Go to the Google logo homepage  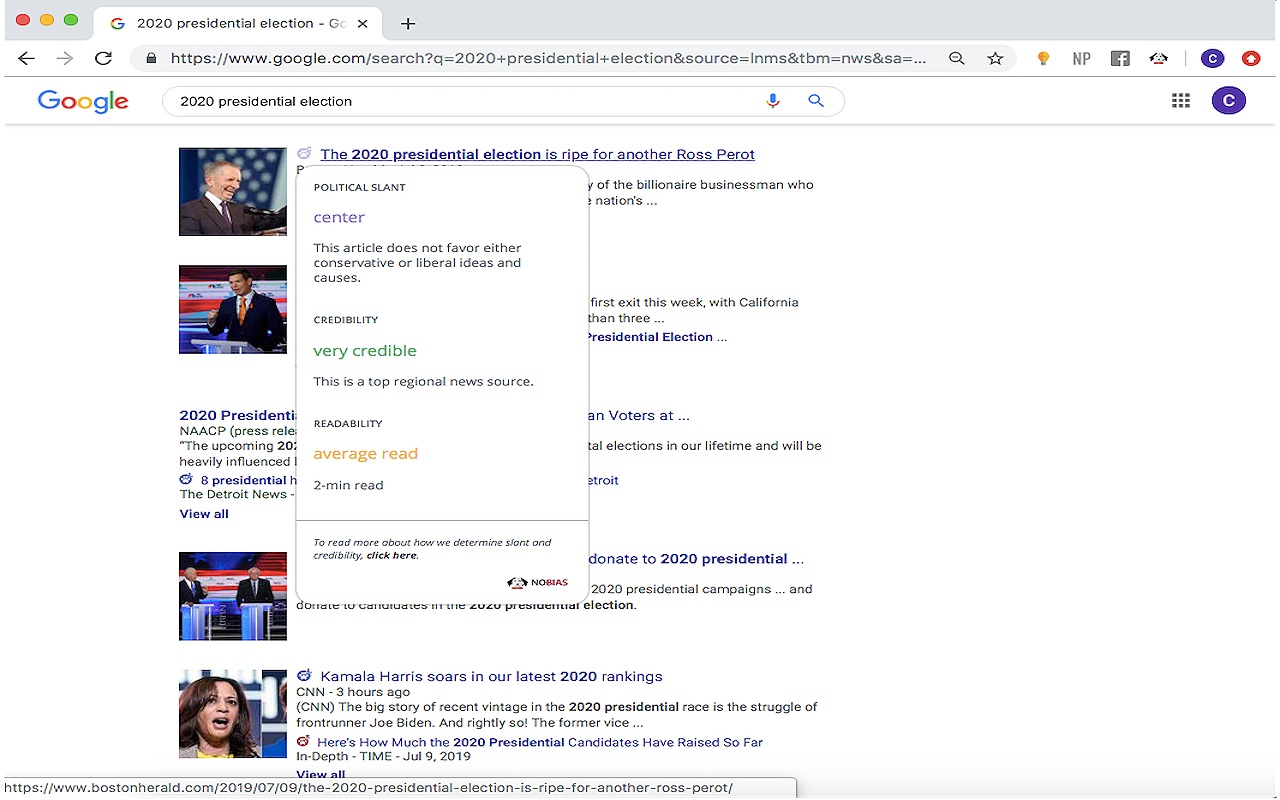coord(83,101)
